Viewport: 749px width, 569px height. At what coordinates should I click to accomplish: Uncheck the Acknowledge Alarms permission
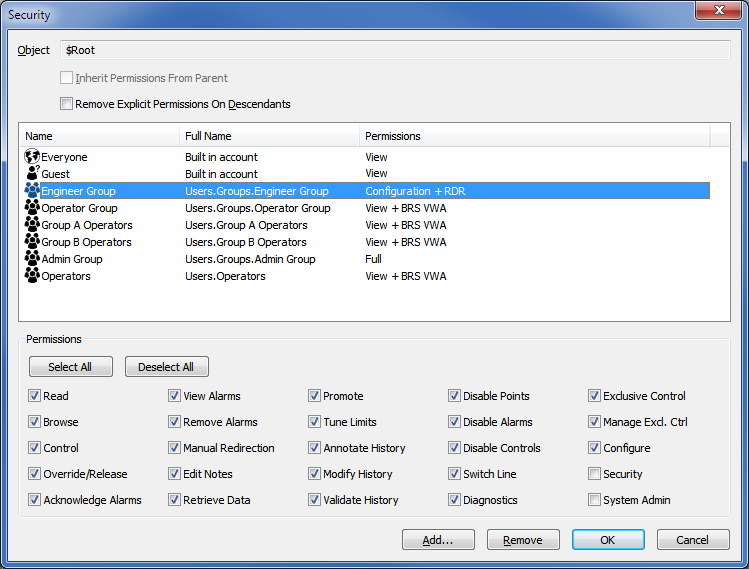coord(35,500)
